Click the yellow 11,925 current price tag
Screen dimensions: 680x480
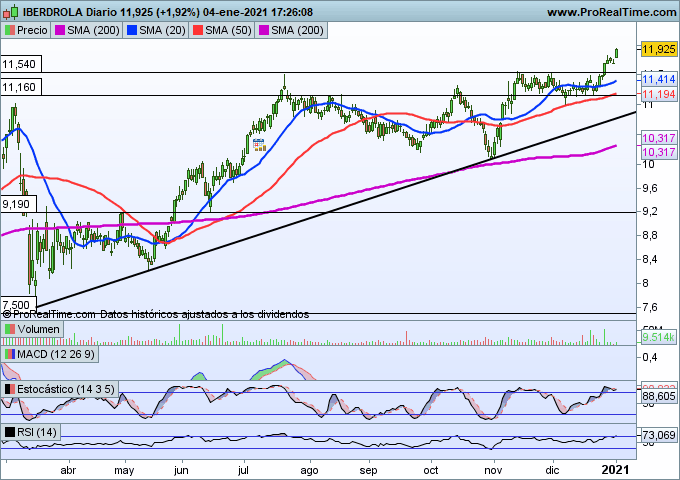tap(659, 49)
